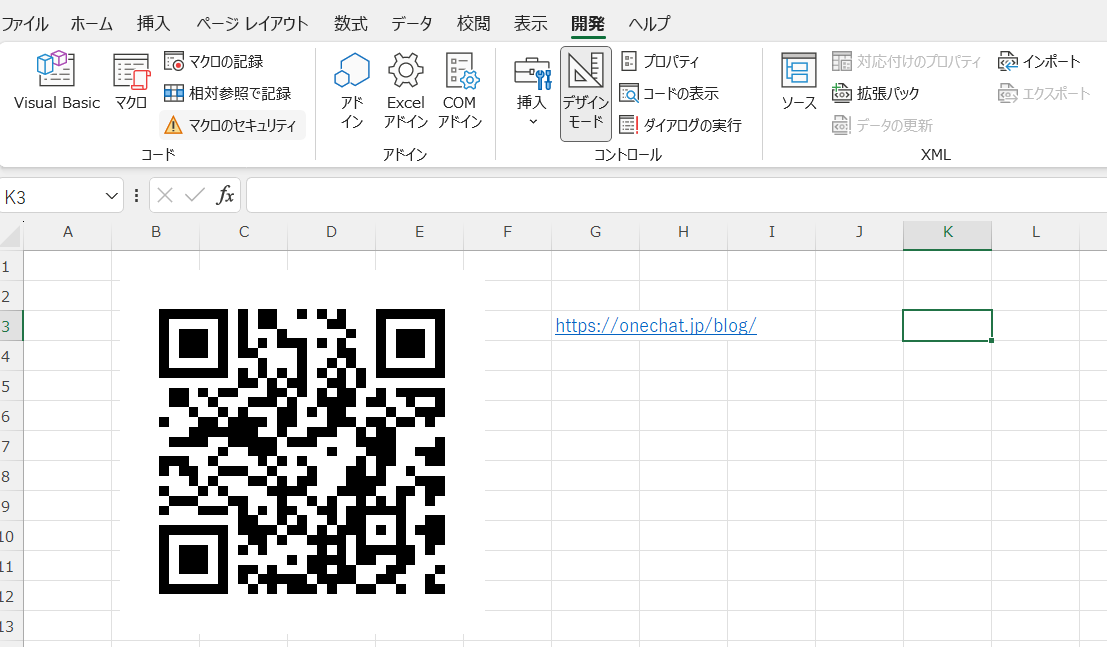Switch to the 挿入 ribbon tab
Image resolution: width=1107 pixels, height=647 pixels.
(x=153, y=23)
